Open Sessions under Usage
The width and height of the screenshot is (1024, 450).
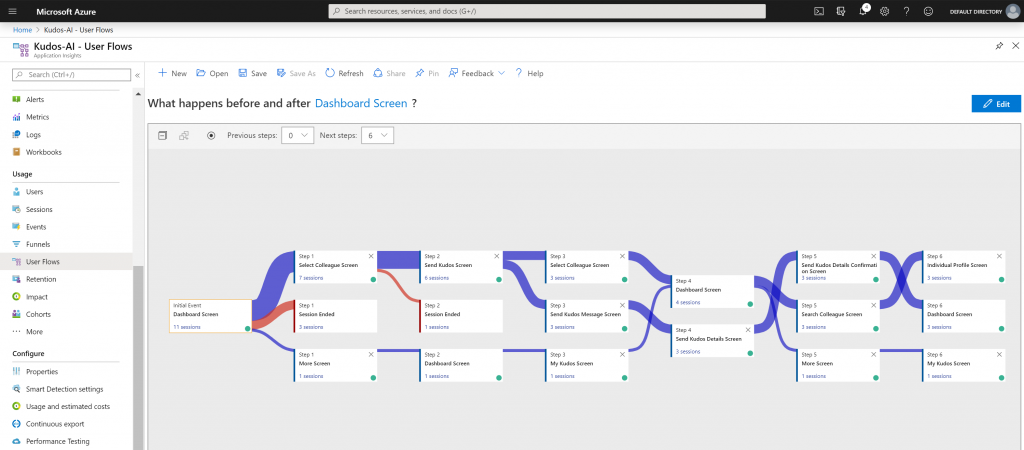(39, 210)
